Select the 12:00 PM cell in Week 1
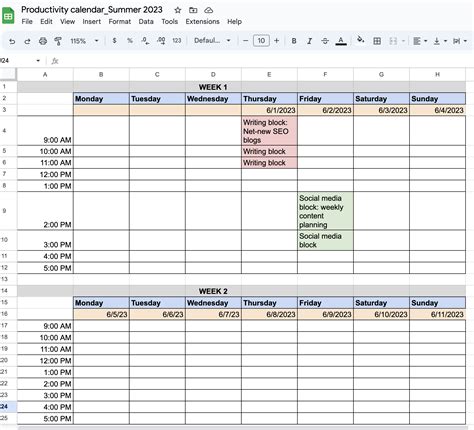The image size is (474, 430). click(45, 174)
